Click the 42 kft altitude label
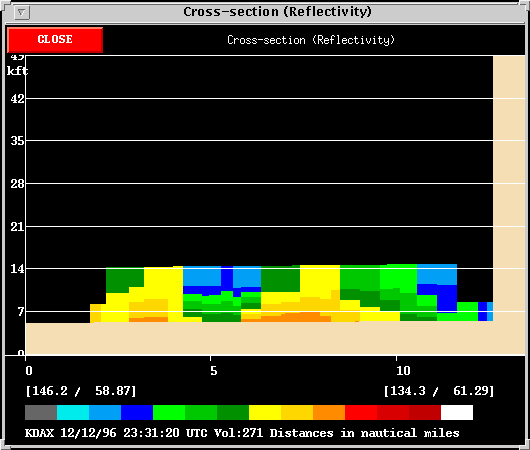530x450 pixels. coord(17,99)
